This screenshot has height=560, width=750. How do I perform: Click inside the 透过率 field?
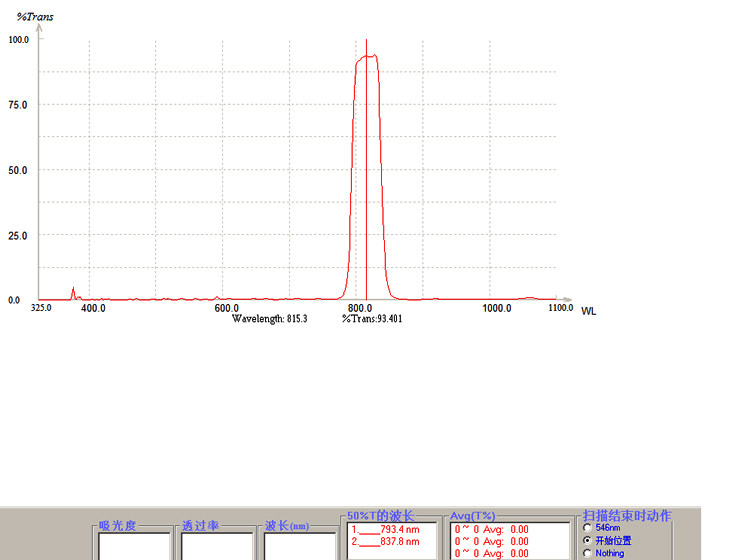click(x=217, y=547)
